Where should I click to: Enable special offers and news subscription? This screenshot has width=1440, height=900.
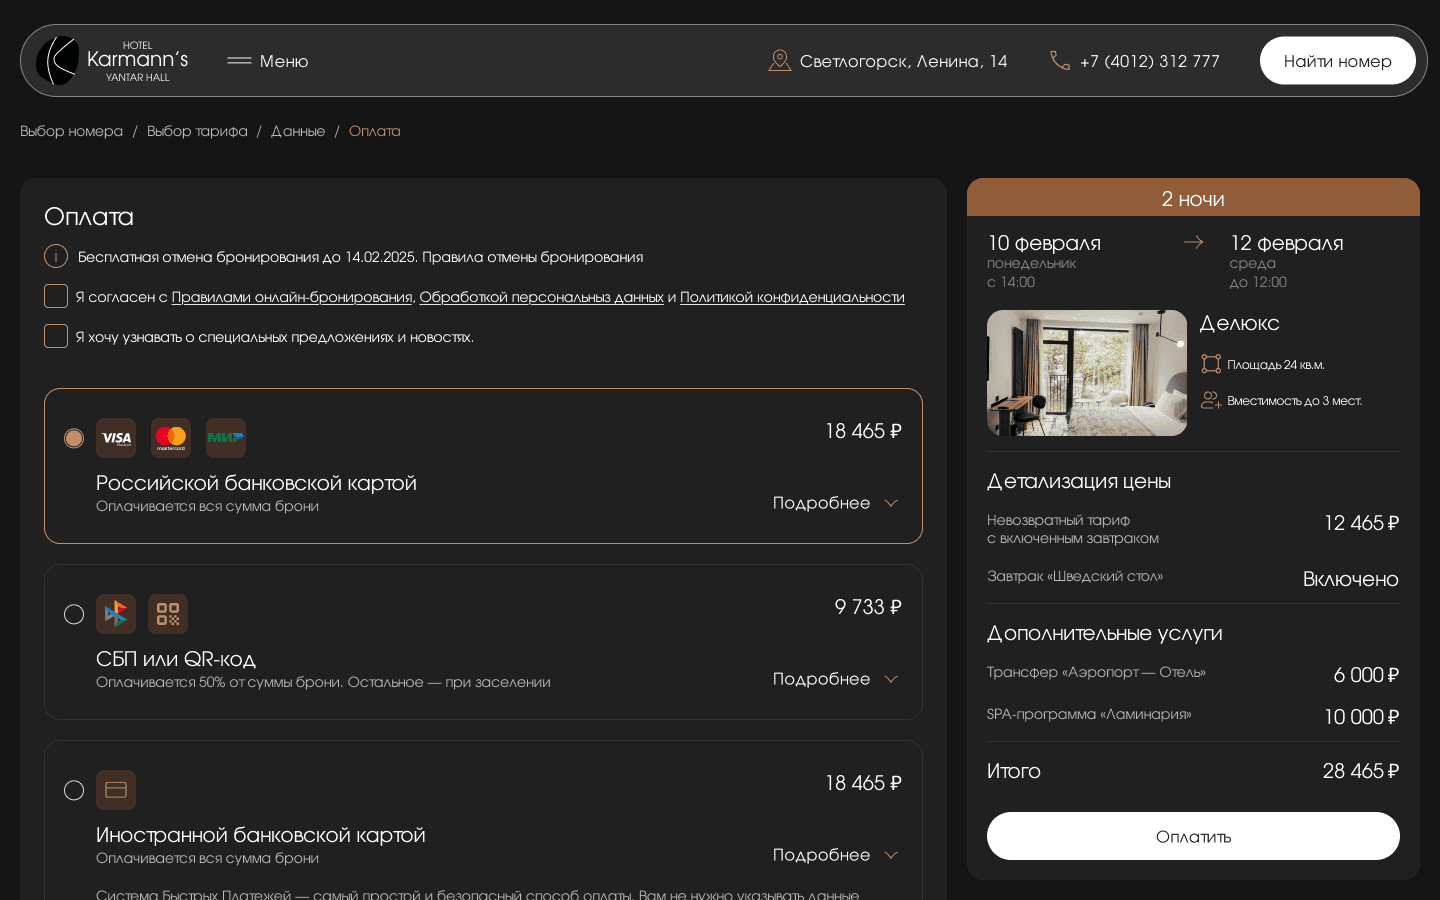56,336
